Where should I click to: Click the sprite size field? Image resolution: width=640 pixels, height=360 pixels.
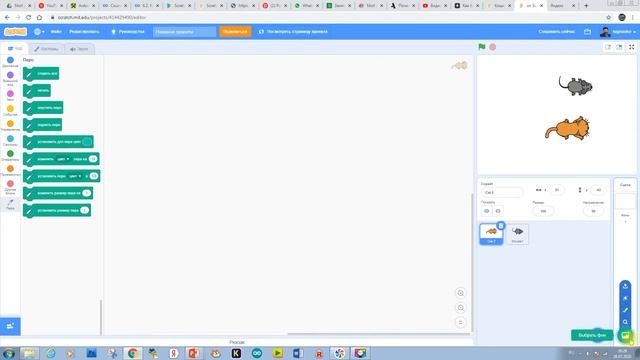pos(543,211)
